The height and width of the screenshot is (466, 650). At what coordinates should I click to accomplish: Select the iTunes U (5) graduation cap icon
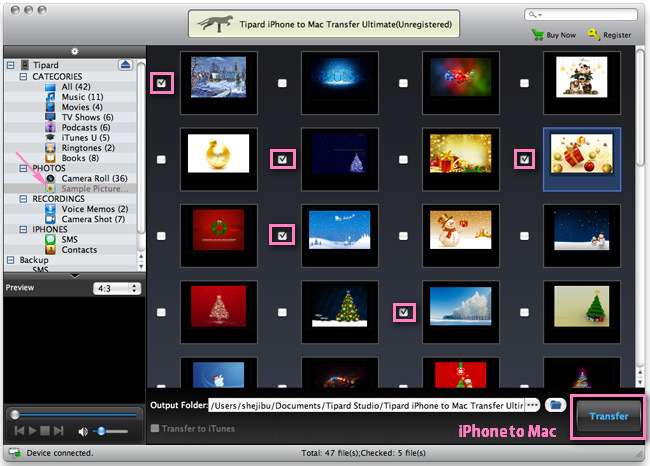[50, 138]
